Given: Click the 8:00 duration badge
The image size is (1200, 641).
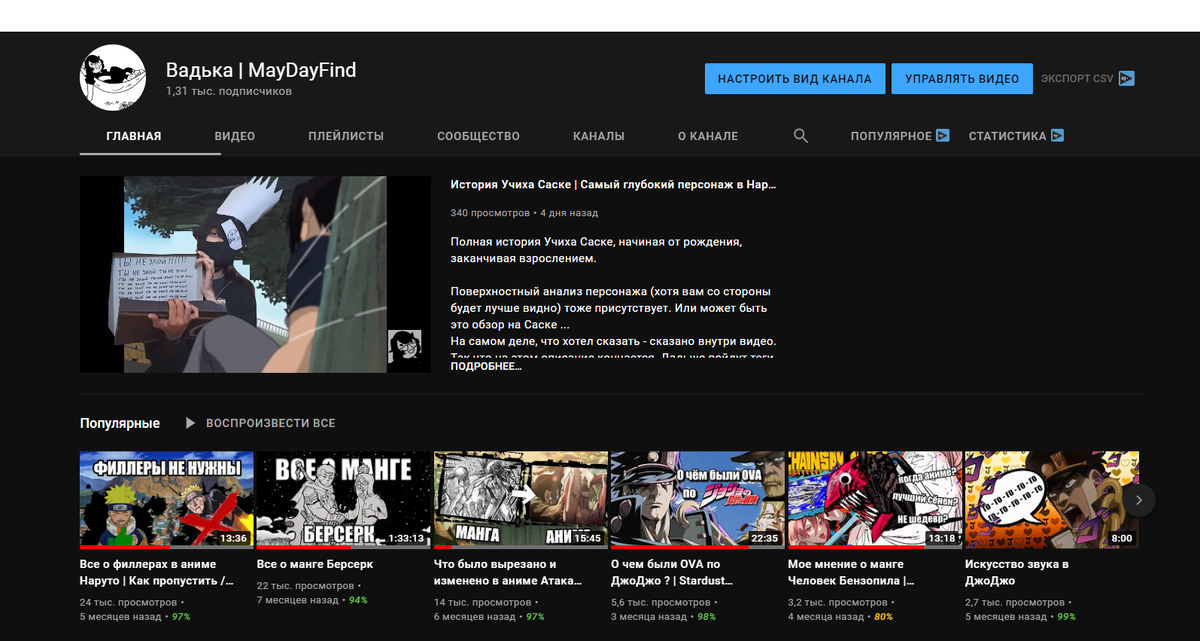Looking at the screenshot, I should pyautogui.click(x=1121, y=538).
